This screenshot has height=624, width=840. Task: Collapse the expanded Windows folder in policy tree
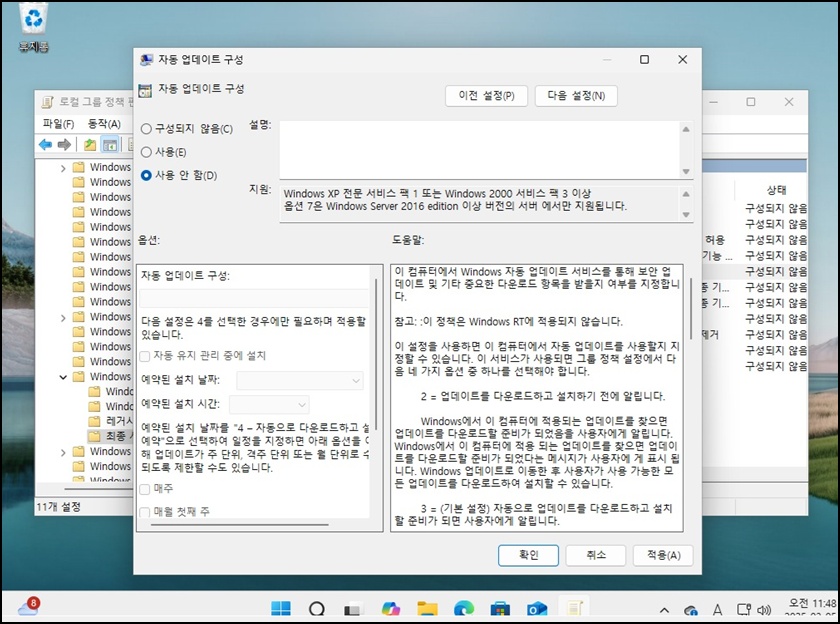63,377
